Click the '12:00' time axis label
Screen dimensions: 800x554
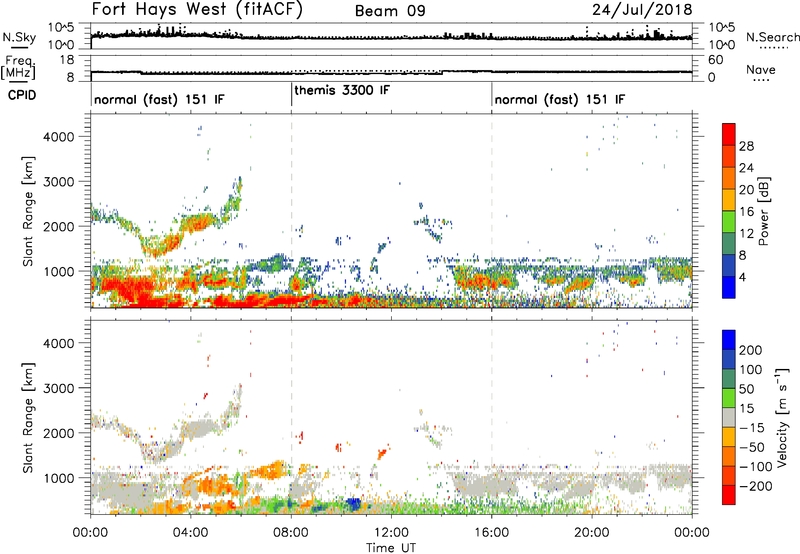(391, 533)
